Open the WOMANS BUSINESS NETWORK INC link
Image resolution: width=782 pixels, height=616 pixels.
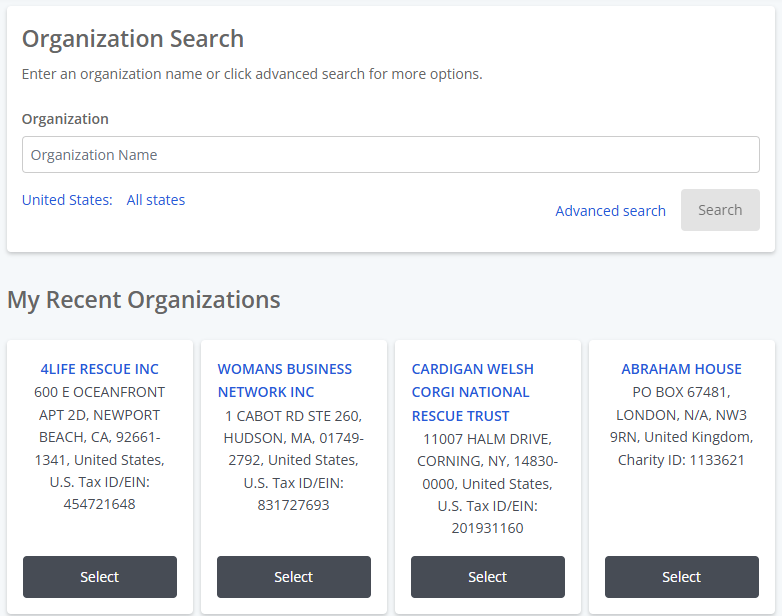point(285,381)
